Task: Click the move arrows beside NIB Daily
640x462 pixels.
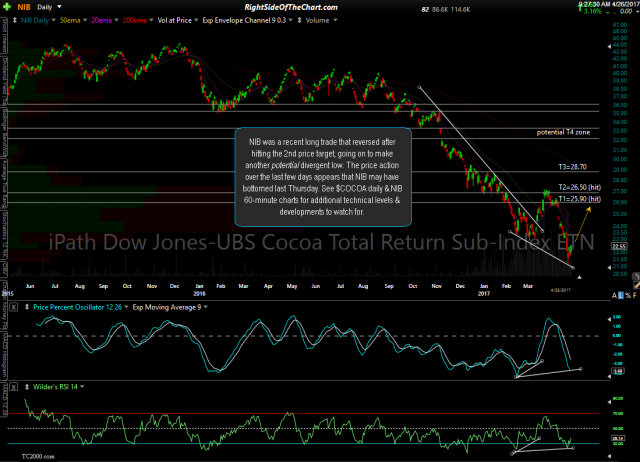Action: pos(15,20)
